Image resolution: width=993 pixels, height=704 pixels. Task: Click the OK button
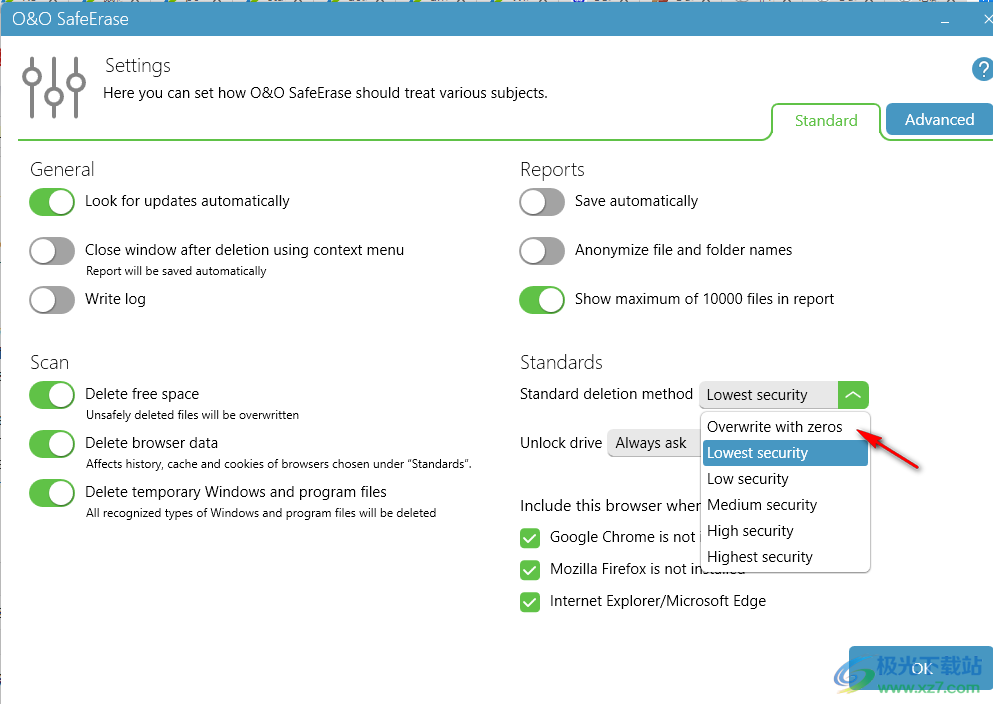[921, 669]
